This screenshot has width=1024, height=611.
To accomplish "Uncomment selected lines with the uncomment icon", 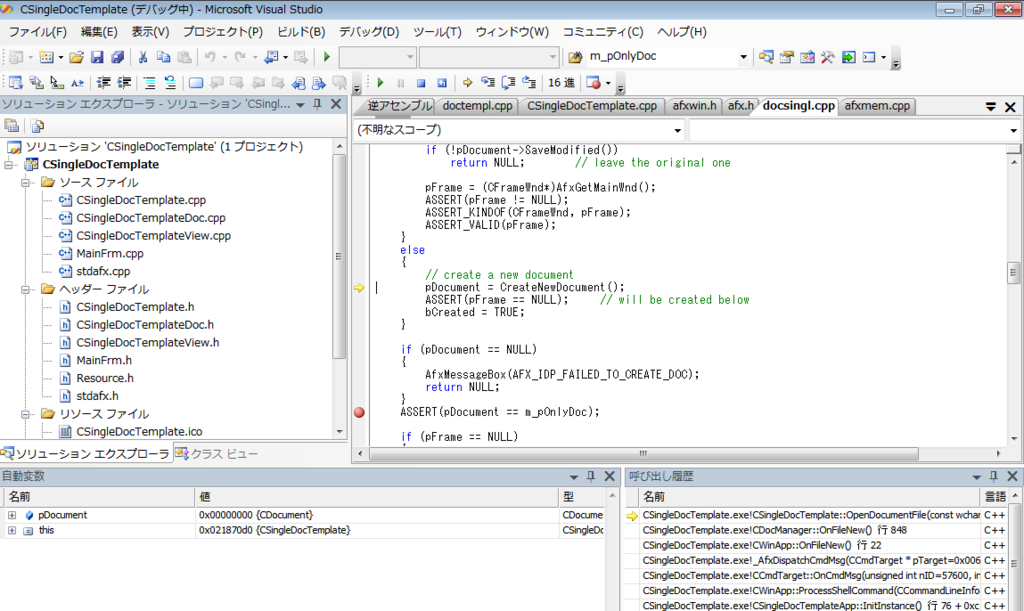I will pos(170,83).
